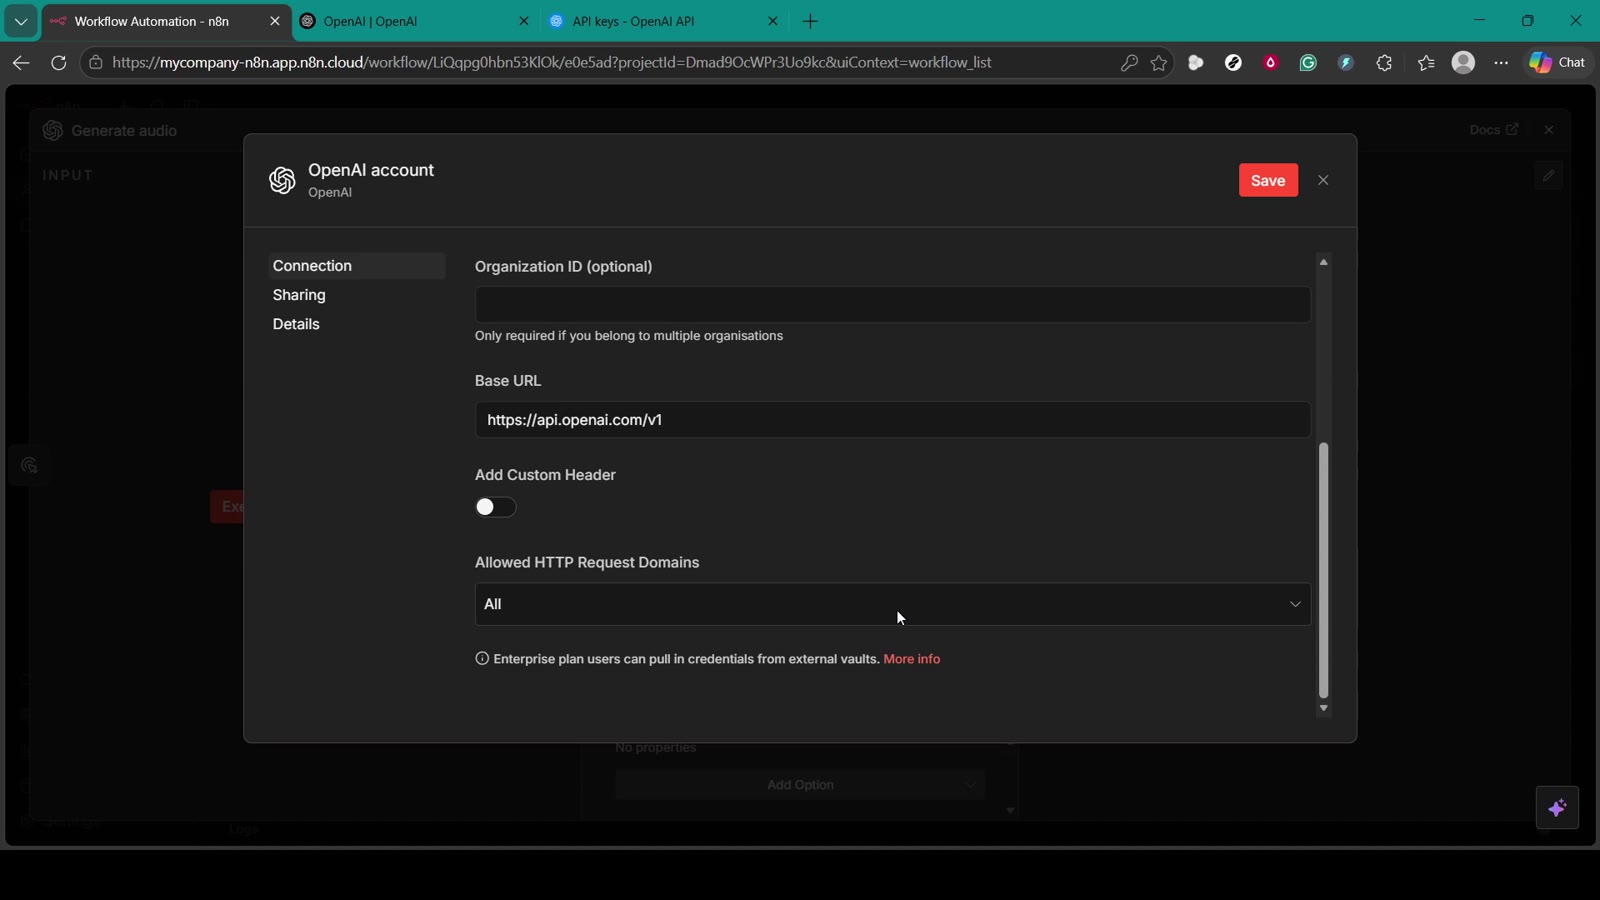Open the AI assistant sparkle button

coord(1557,808)
